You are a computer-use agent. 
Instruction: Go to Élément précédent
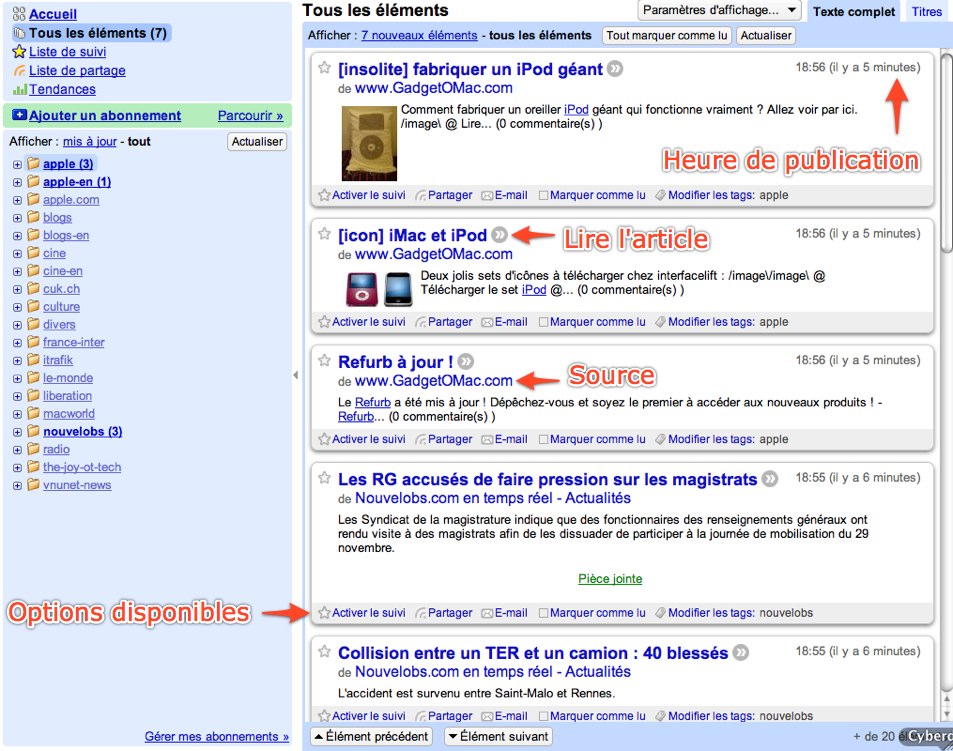(371, 736)
